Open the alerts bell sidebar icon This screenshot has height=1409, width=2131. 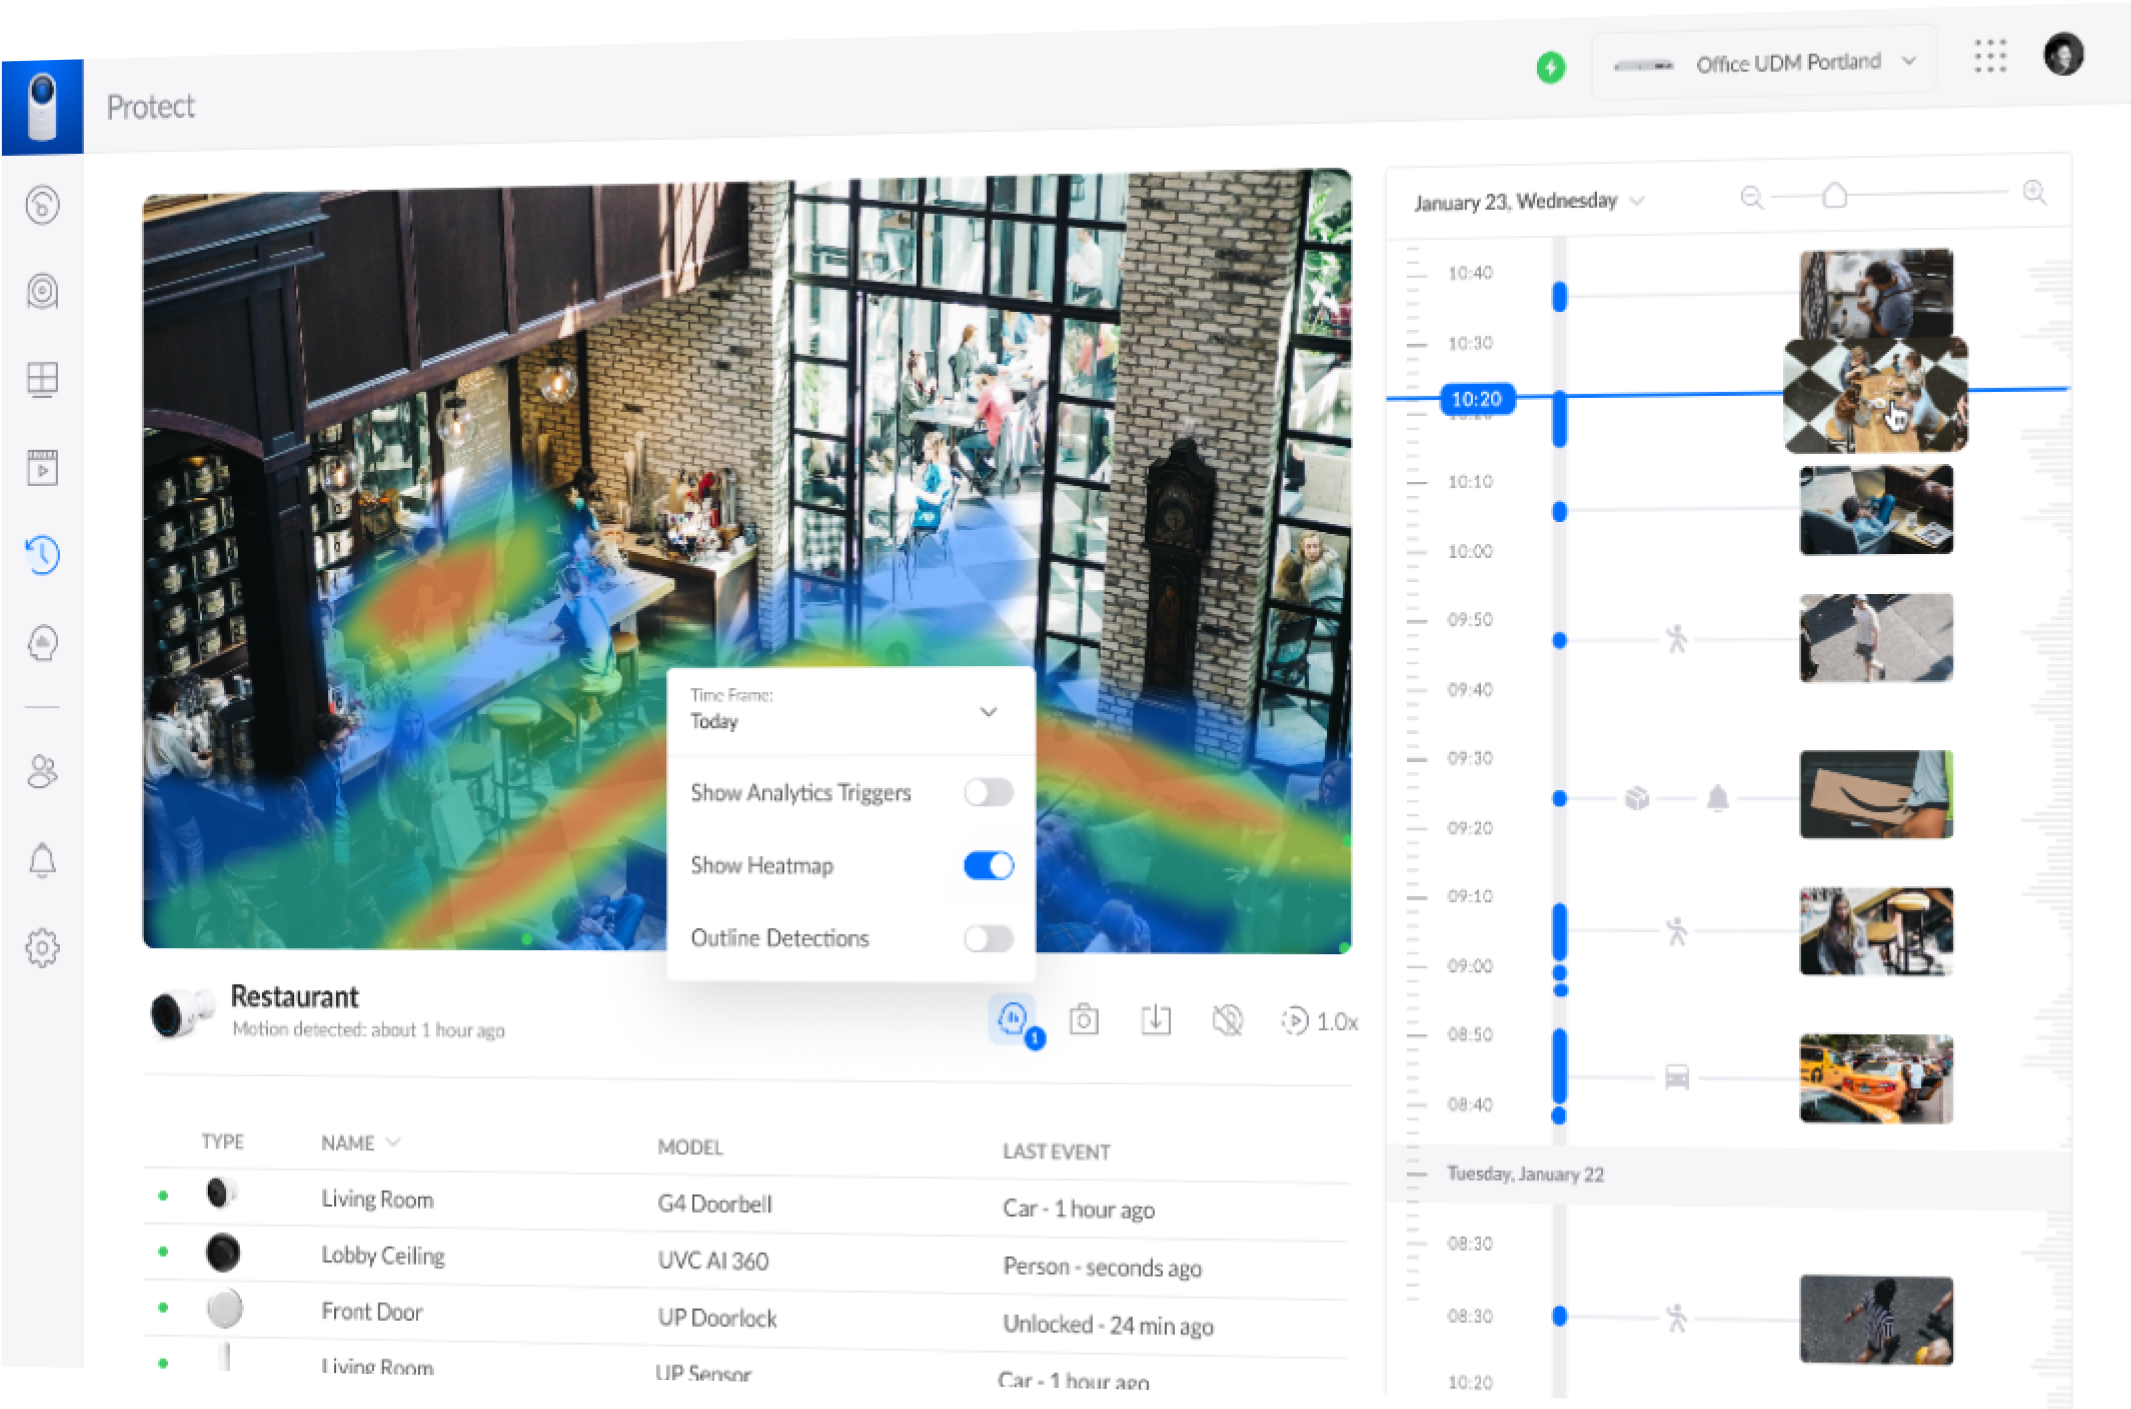coord(42,860)
